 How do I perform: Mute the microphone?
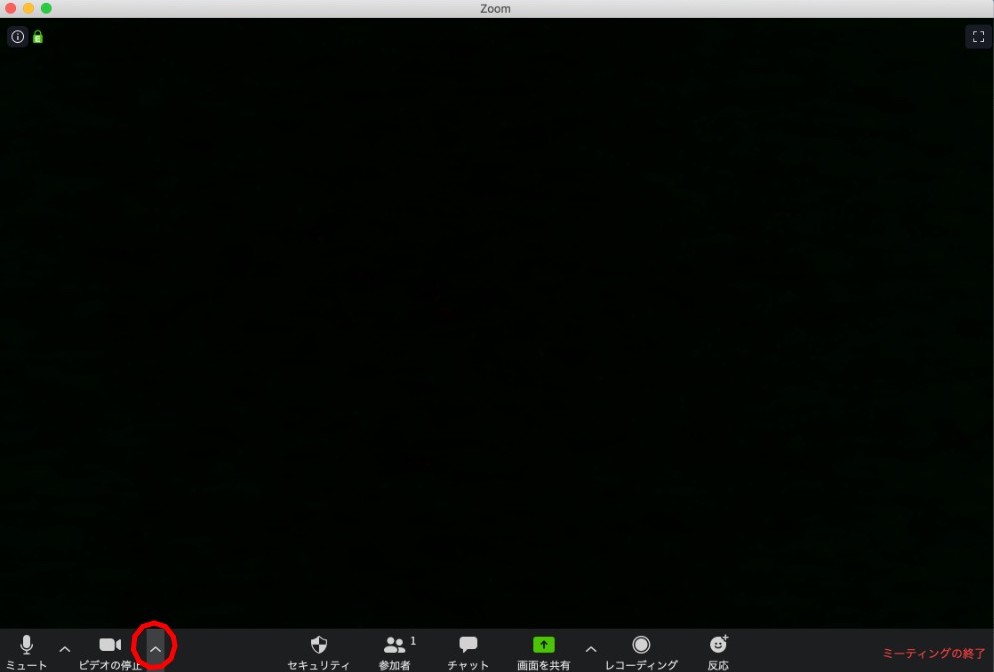click(27, 646)
